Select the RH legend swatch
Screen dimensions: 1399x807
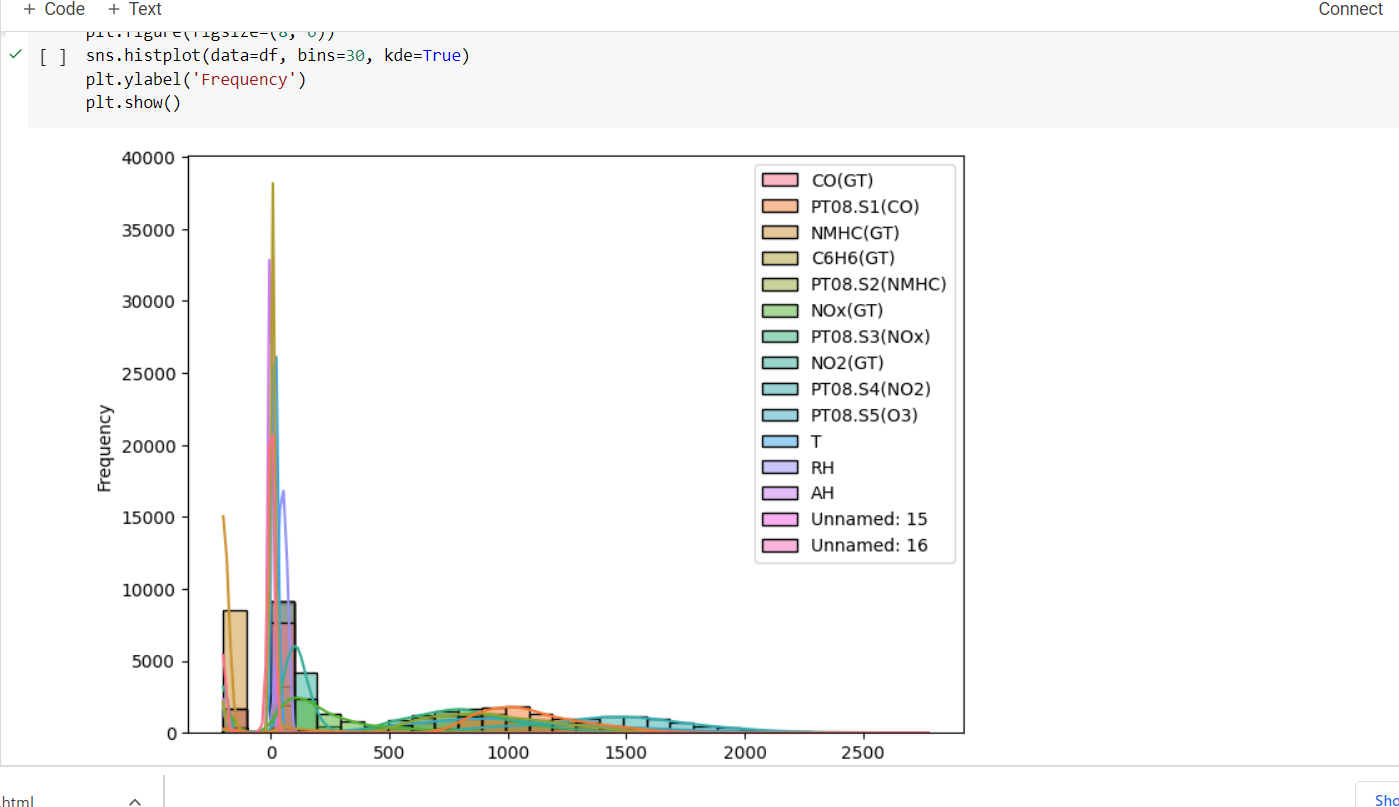[781, 467]
